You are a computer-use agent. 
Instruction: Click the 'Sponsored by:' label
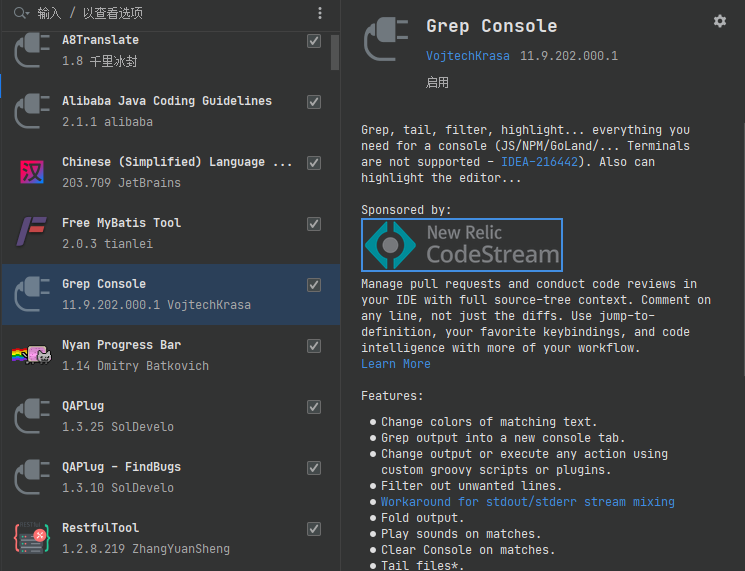point(406,210)
